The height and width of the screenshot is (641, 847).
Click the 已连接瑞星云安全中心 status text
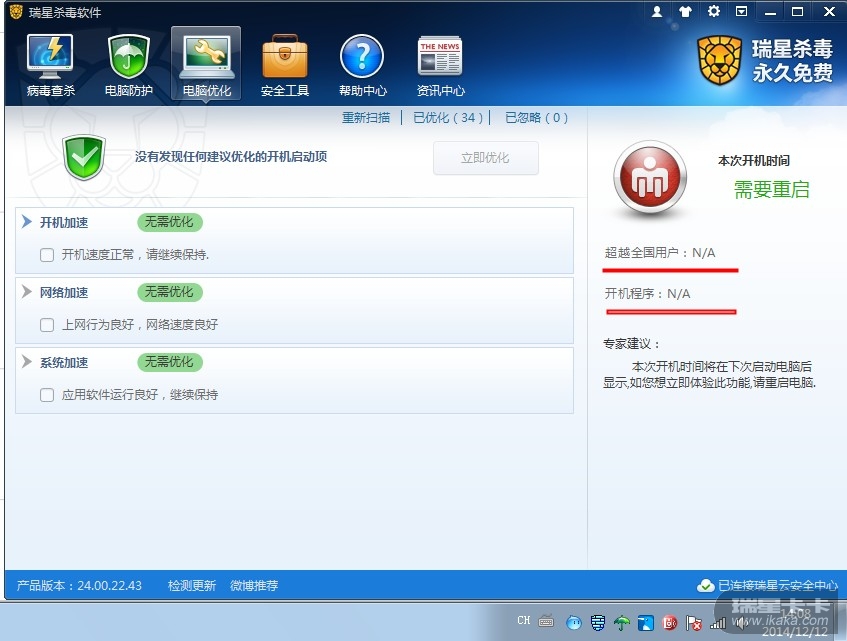pos(778,585)
